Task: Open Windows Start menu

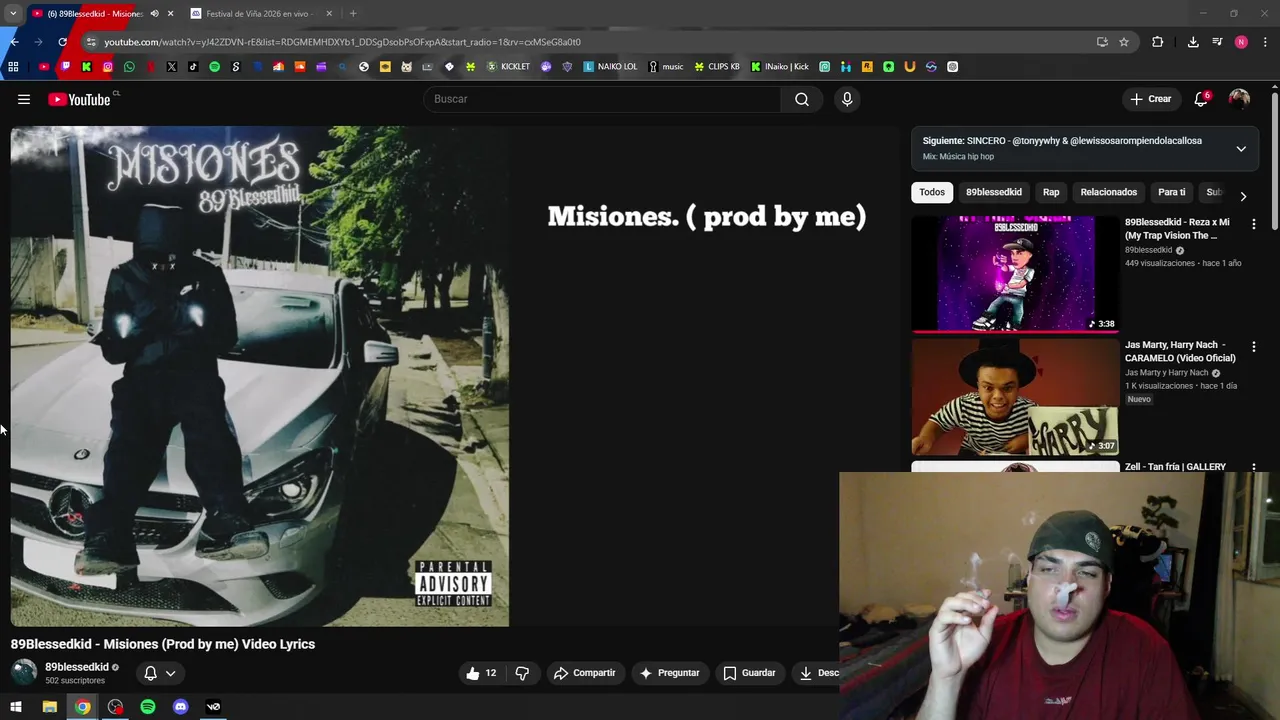Action: click(x=16, y=707)
